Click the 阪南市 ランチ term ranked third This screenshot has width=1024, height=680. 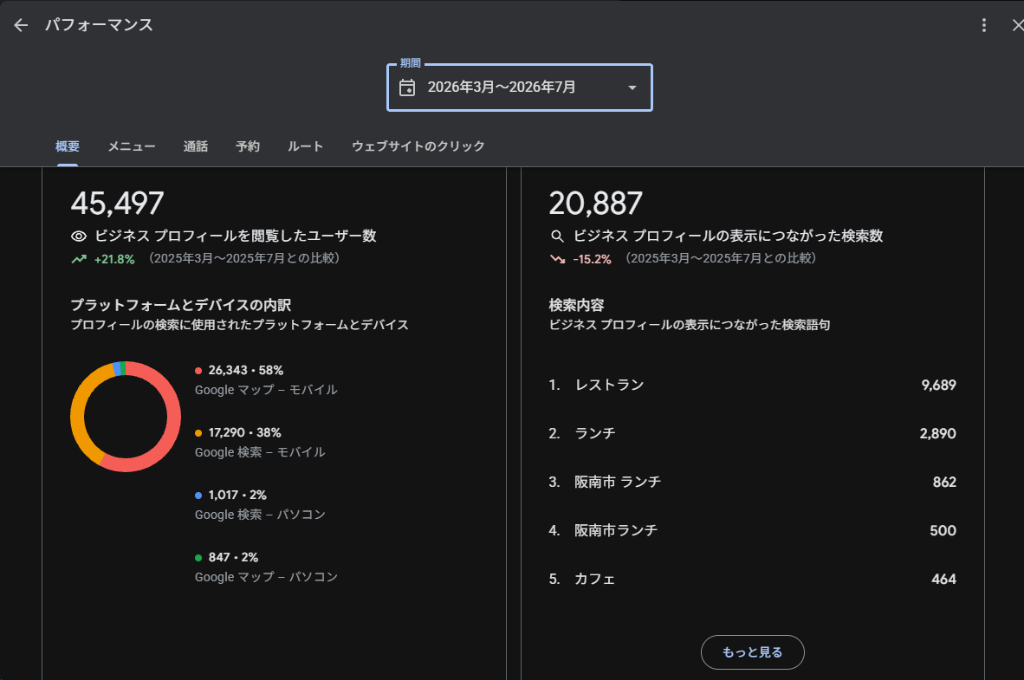[617, 482]
